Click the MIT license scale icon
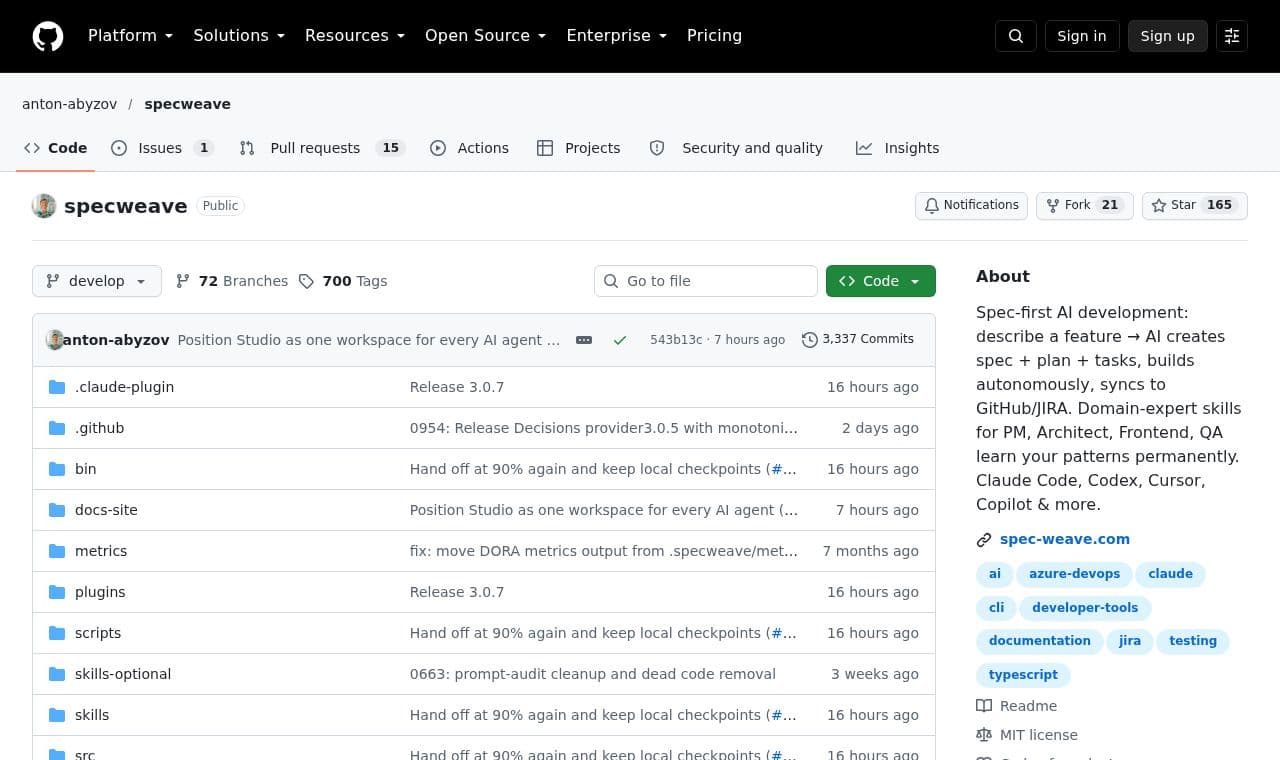The width and height of the screenshot is (1280, 760). click(x=984, y=735)
